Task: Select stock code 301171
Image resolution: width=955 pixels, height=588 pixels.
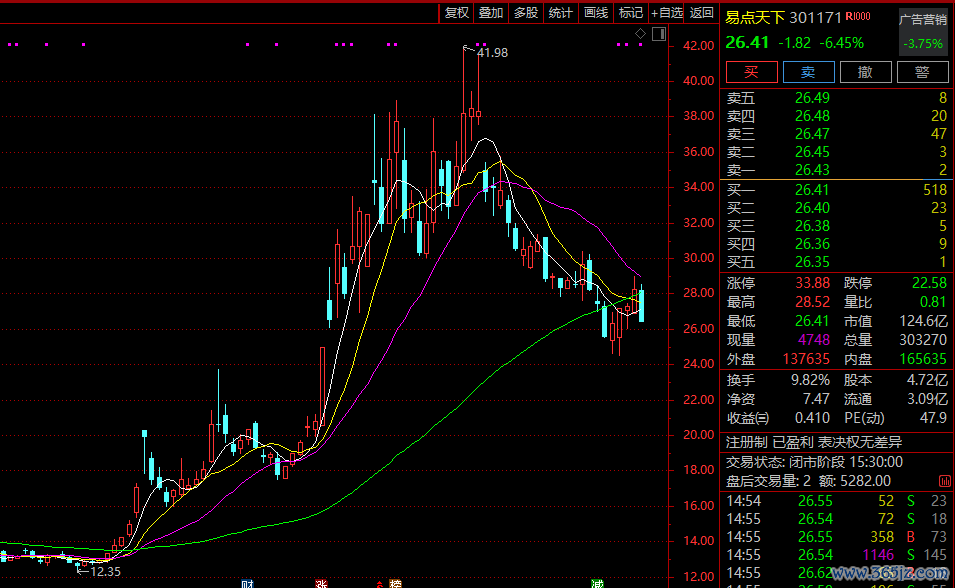Action: coord(816,18)
